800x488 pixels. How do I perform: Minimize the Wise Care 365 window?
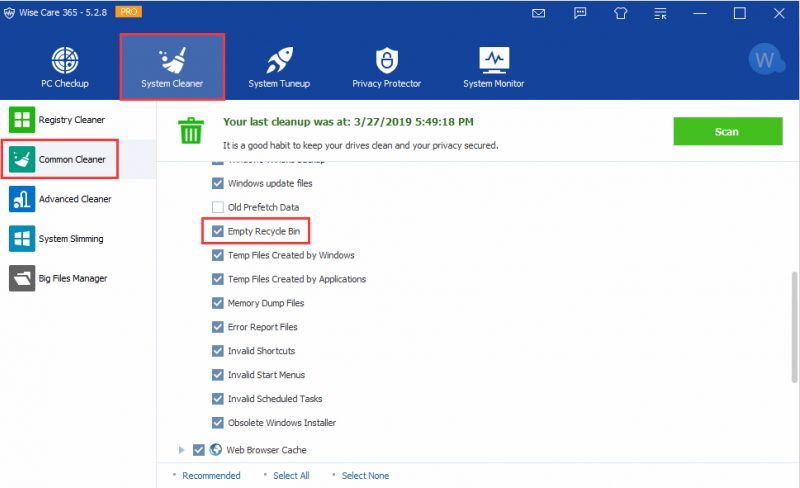[700, 13]
